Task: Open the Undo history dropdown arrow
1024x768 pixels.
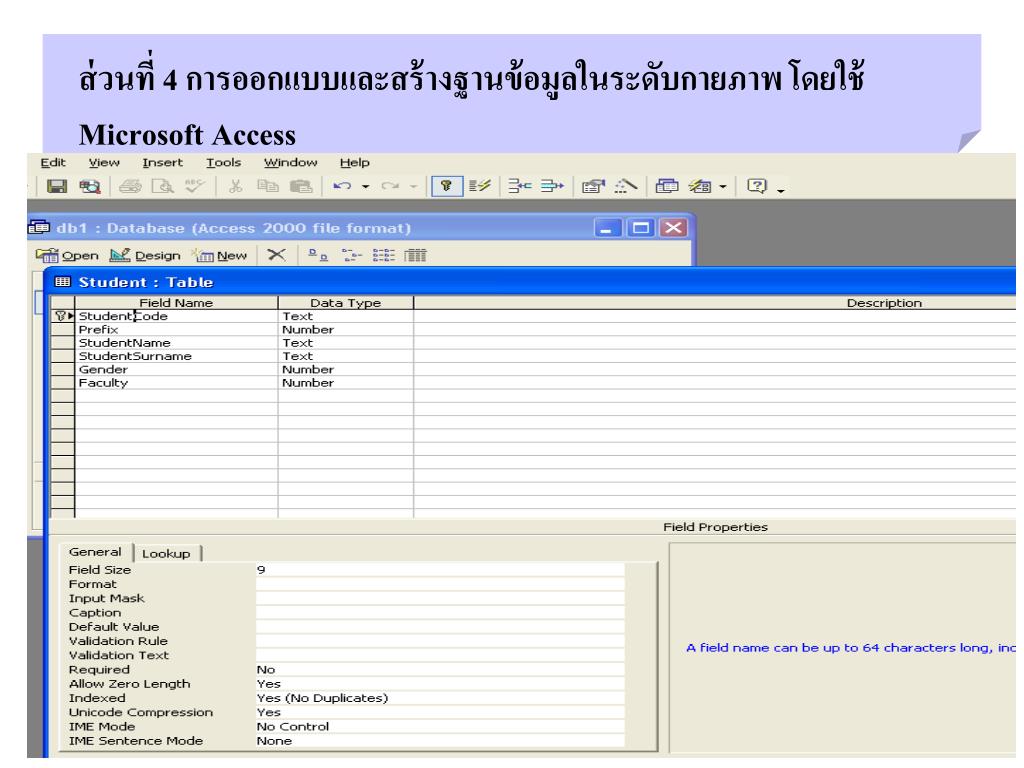Action: (x=366, y=187)
